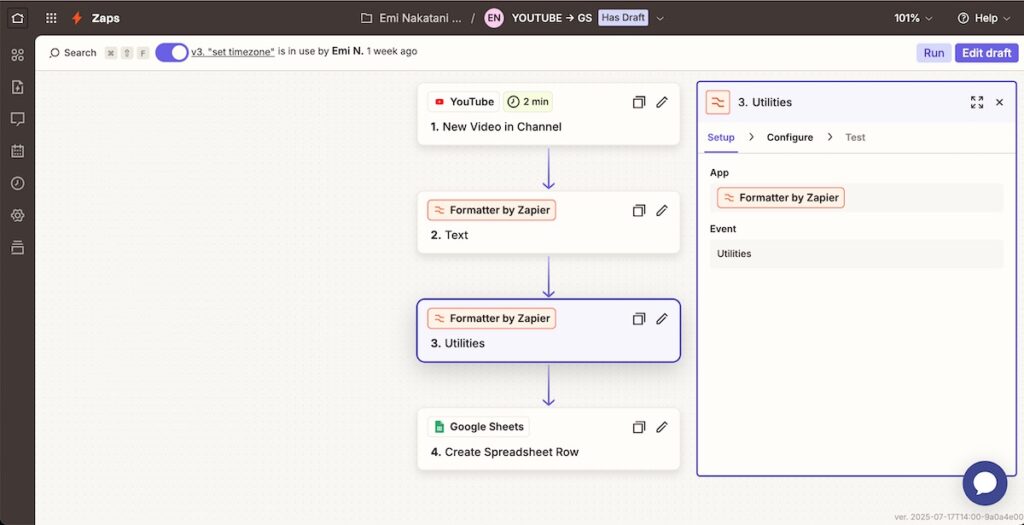Toggle the Zap on/off switch
The width and height of the screenshot is (1024, 525).
pos(172,52)
